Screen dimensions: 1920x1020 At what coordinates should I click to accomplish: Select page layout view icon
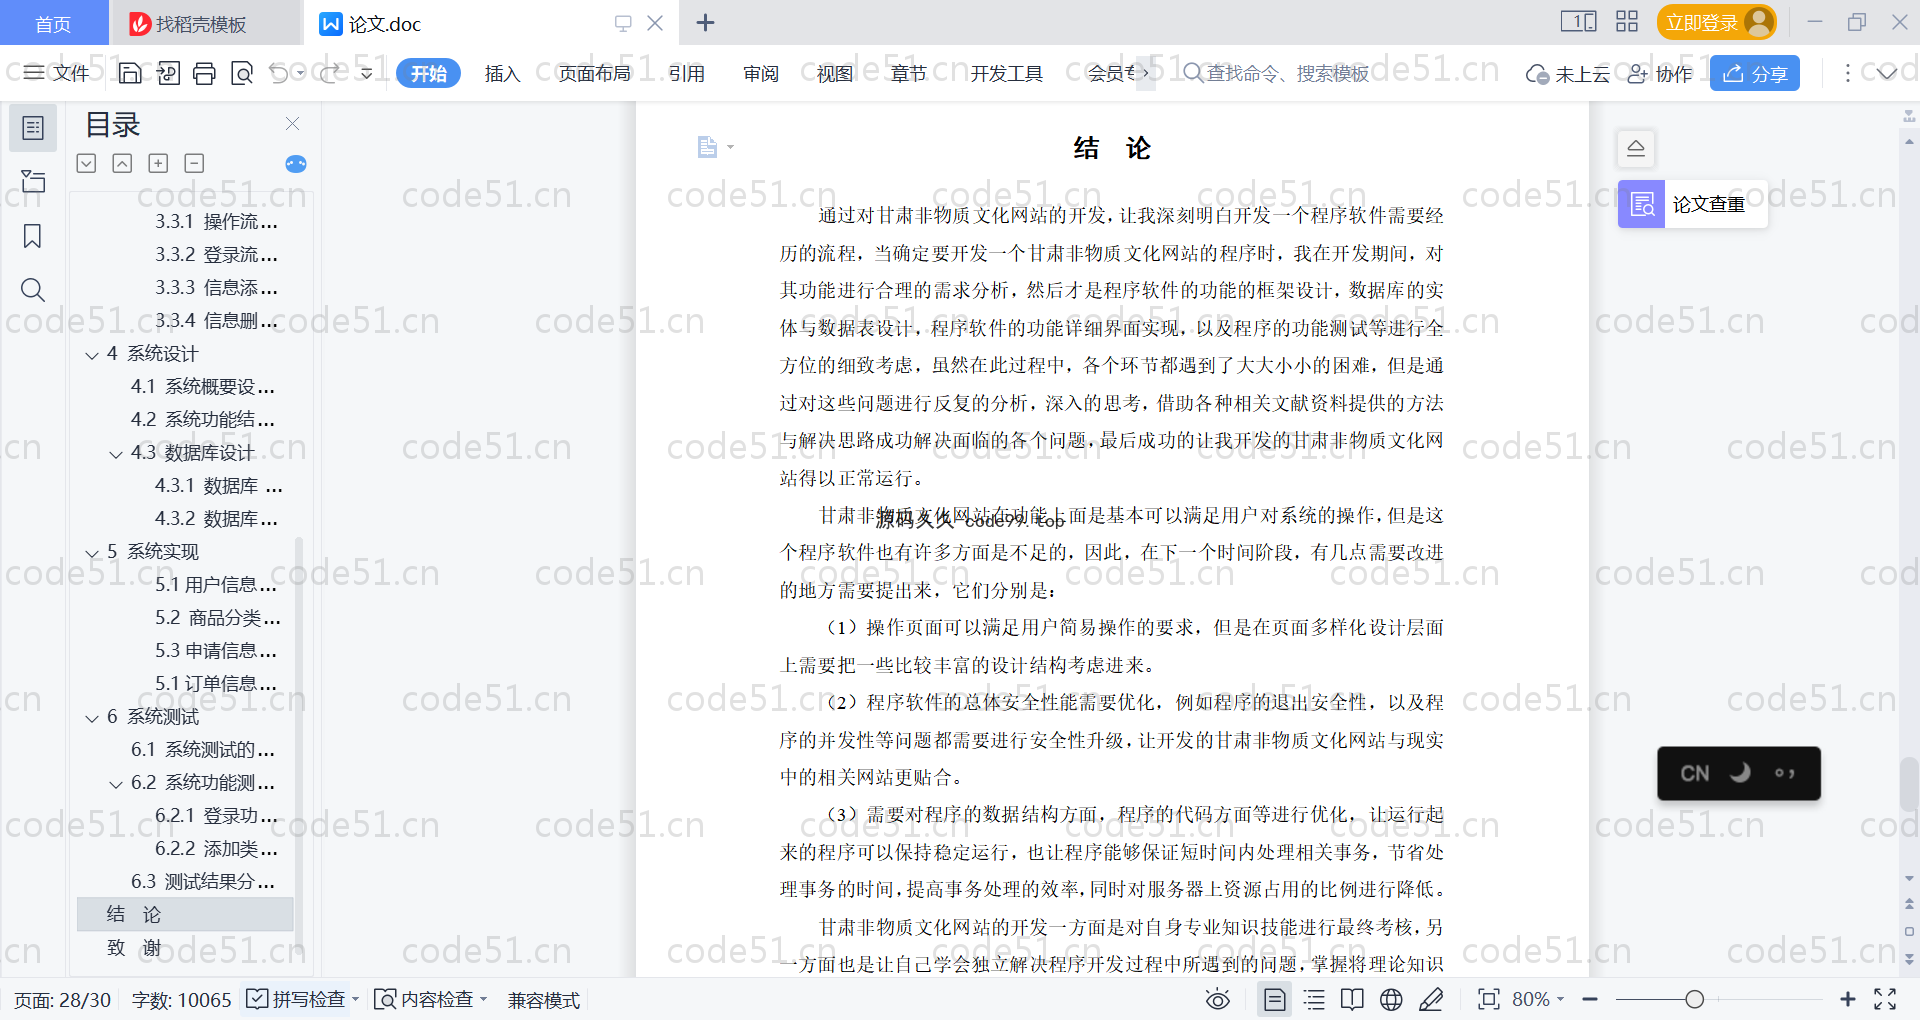click(x=1275, y=999)
